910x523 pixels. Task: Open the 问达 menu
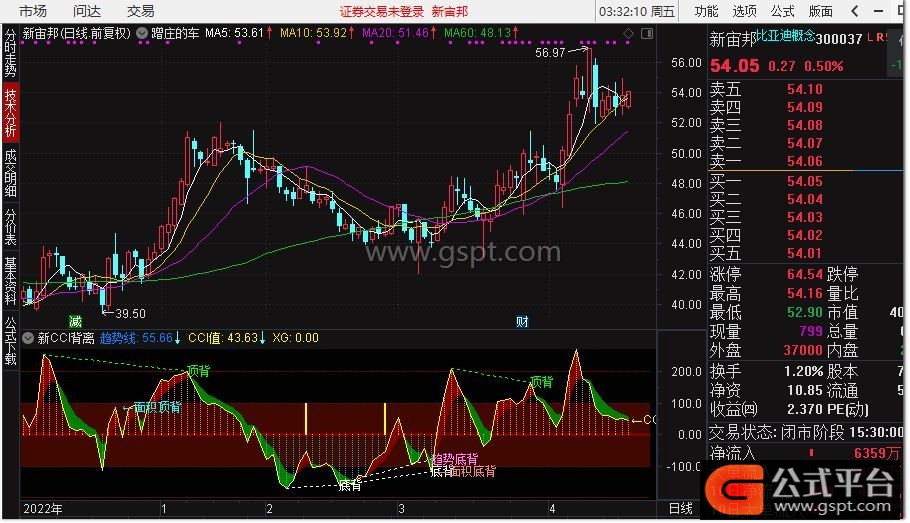click(87, 11)
